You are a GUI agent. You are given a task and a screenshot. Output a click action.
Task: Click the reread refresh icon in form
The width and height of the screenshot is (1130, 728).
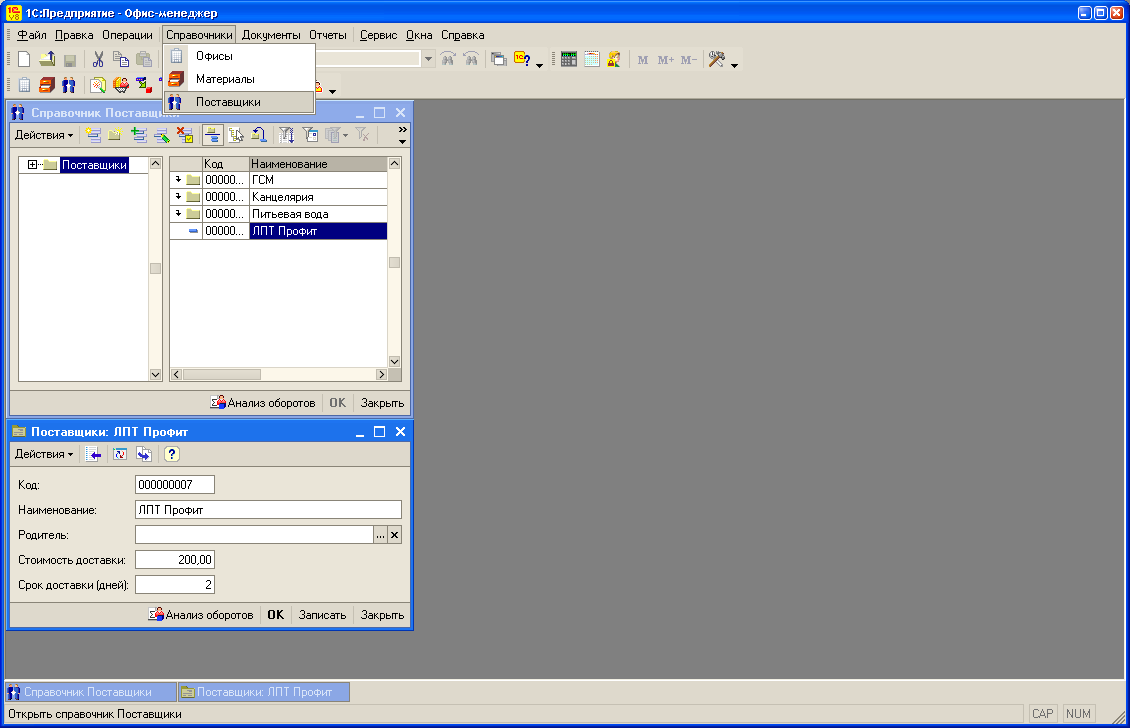pos(120,454)
